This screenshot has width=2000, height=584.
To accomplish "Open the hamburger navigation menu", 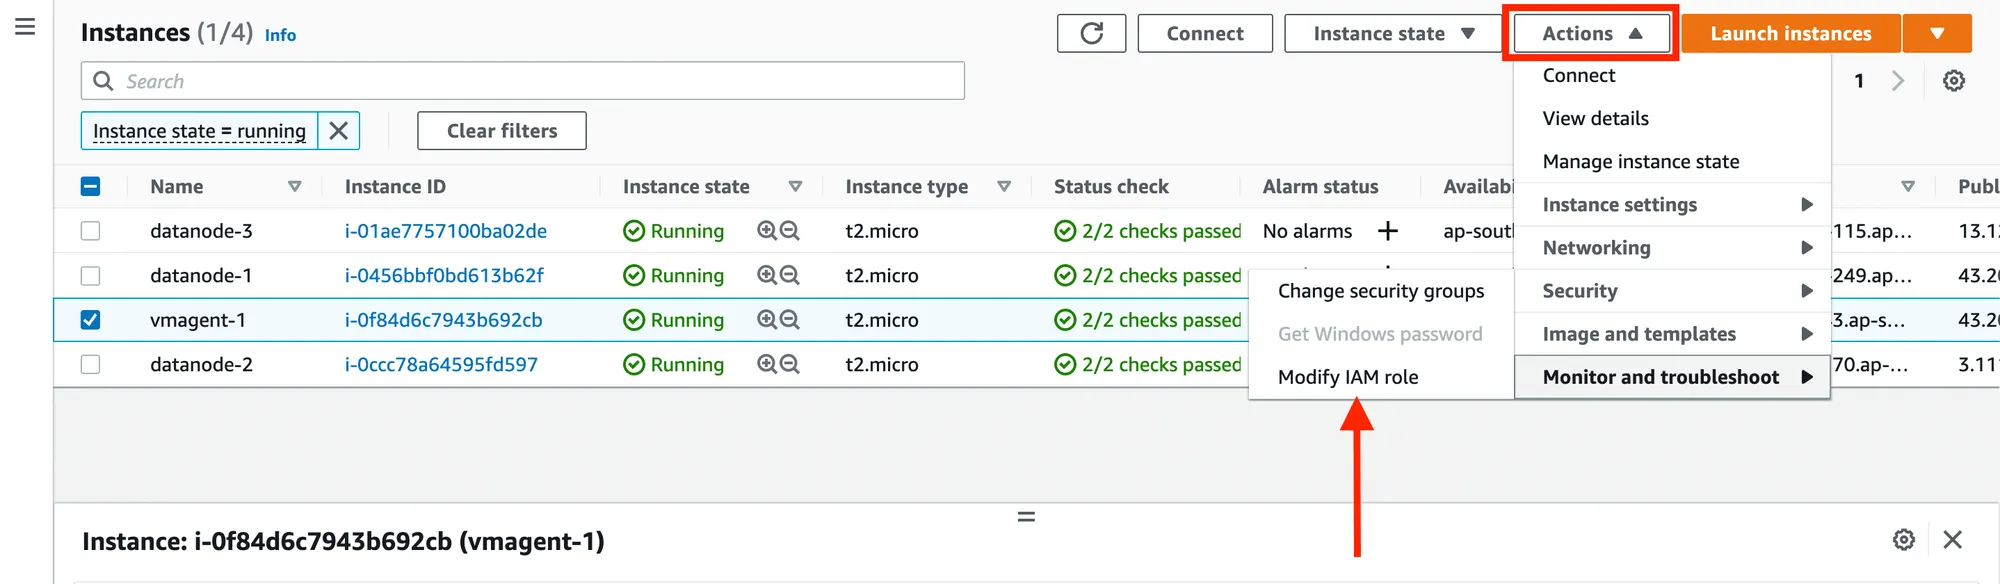I will pyautogui.click(x=25, y=27).
